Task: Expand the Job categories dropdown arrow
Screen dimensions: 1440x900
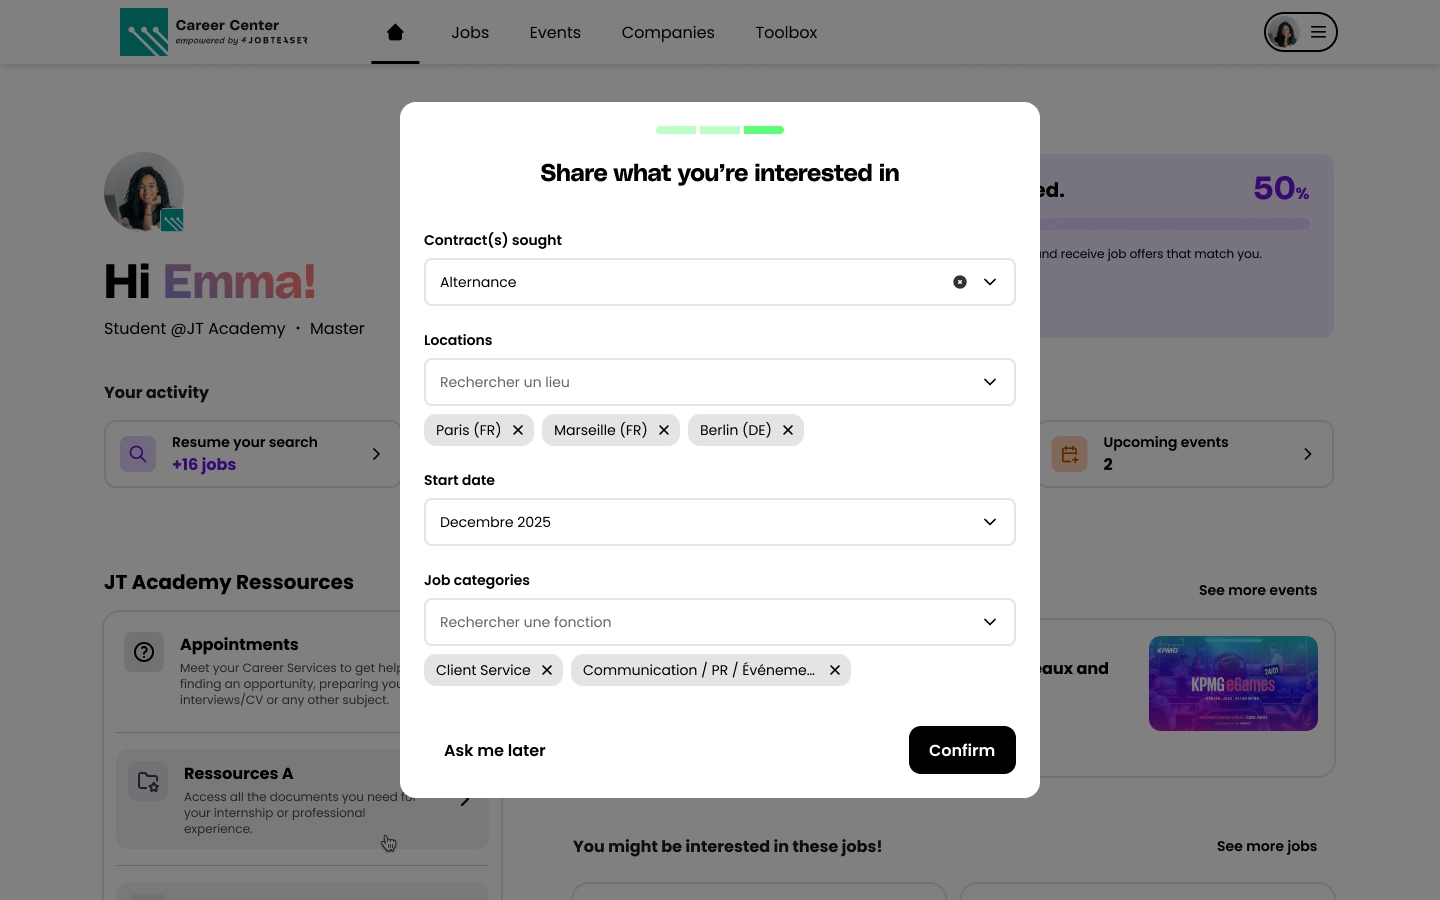Action: point(990,622)
